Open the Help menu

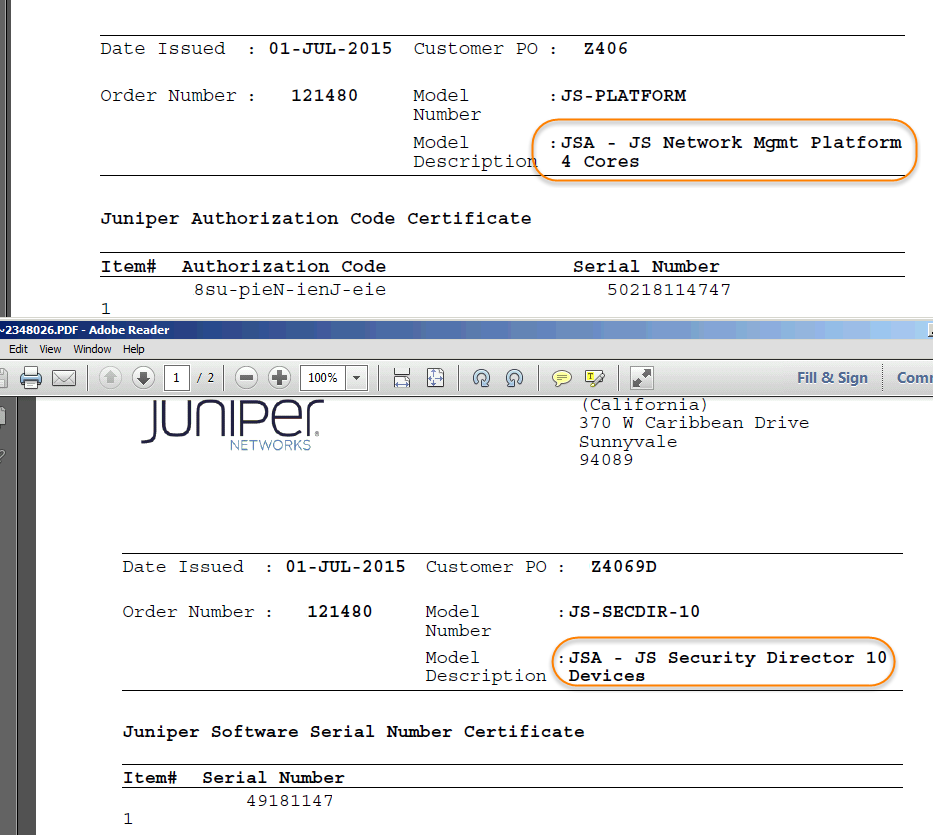134,349
